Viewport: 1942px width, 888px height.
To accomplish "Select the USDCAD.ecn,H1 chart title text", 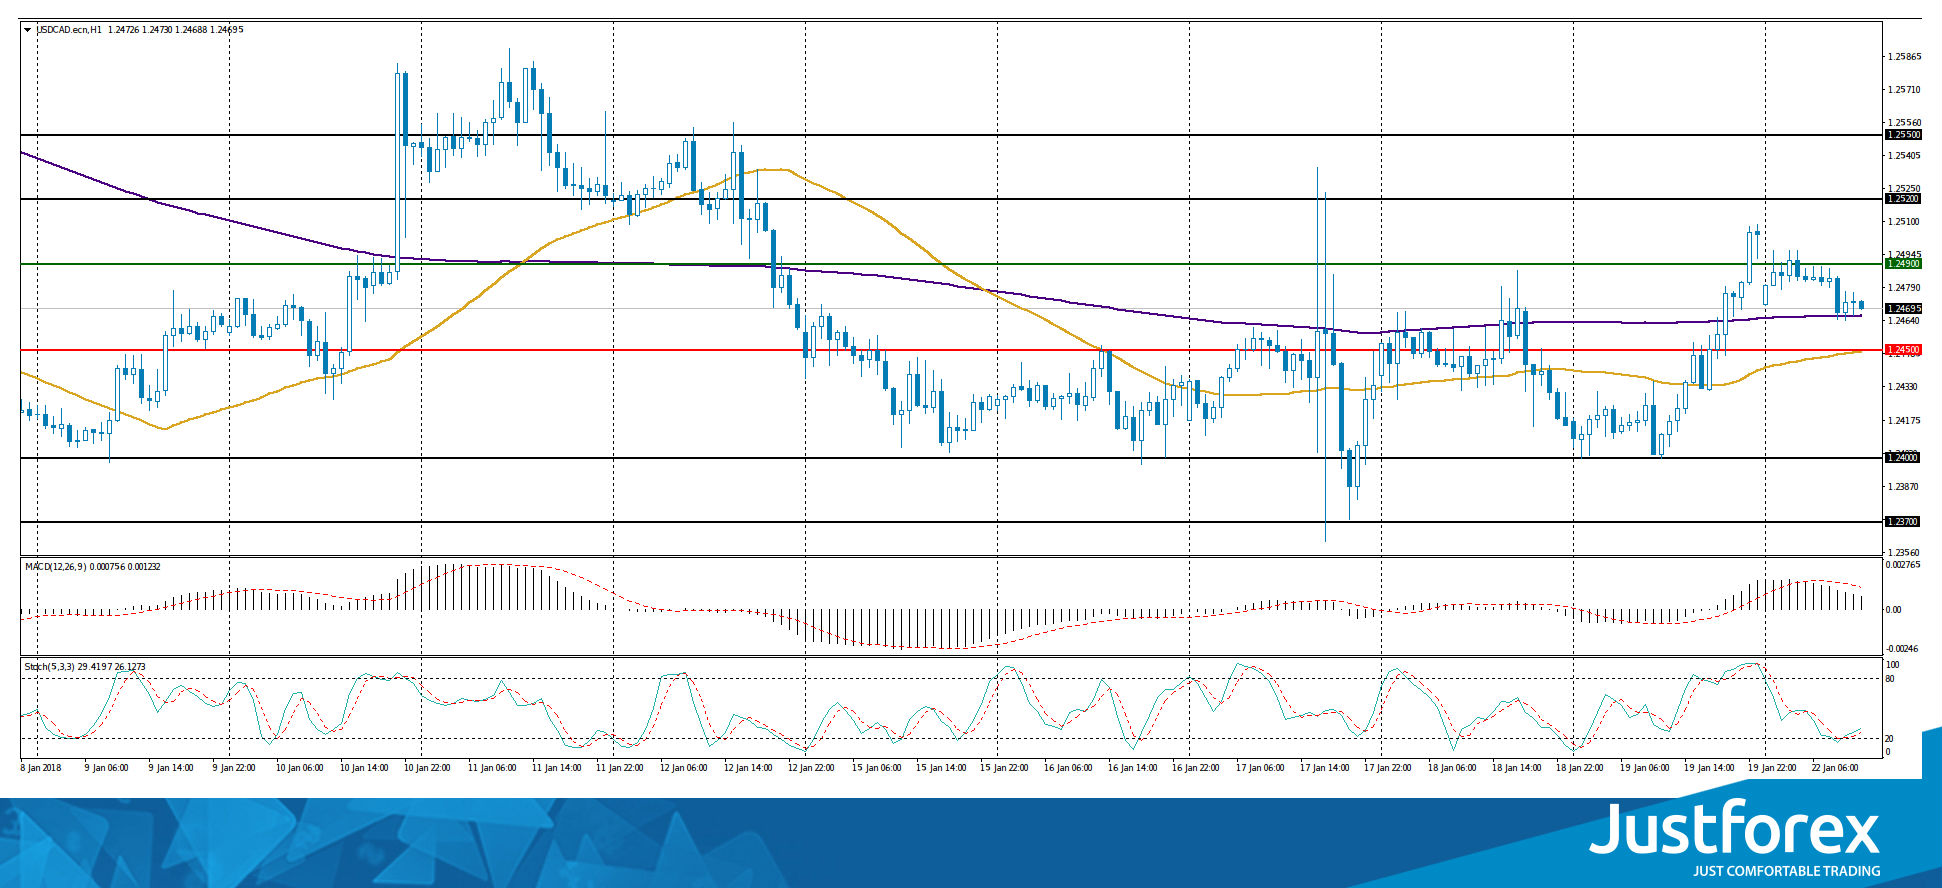I will coord(69,30).
